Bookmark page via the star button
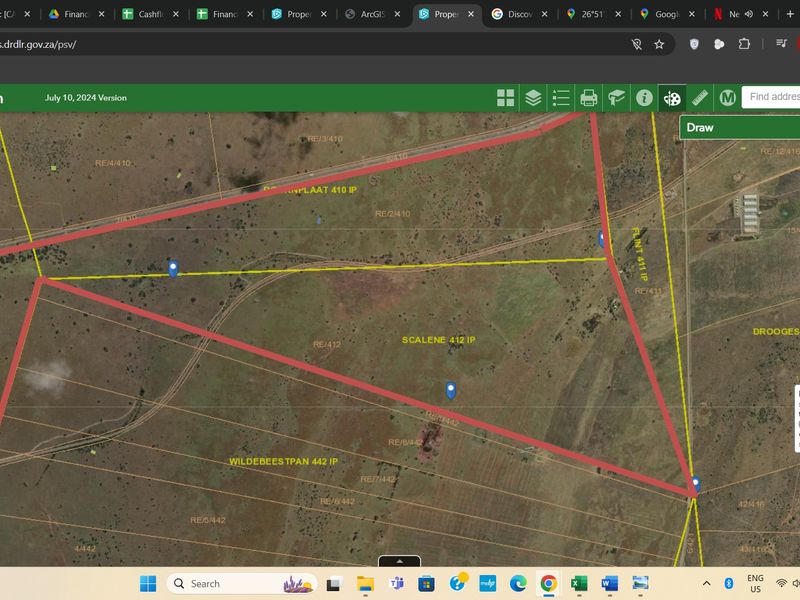Image resolution: width=800 pixels, height=600 pixels. 658,44
